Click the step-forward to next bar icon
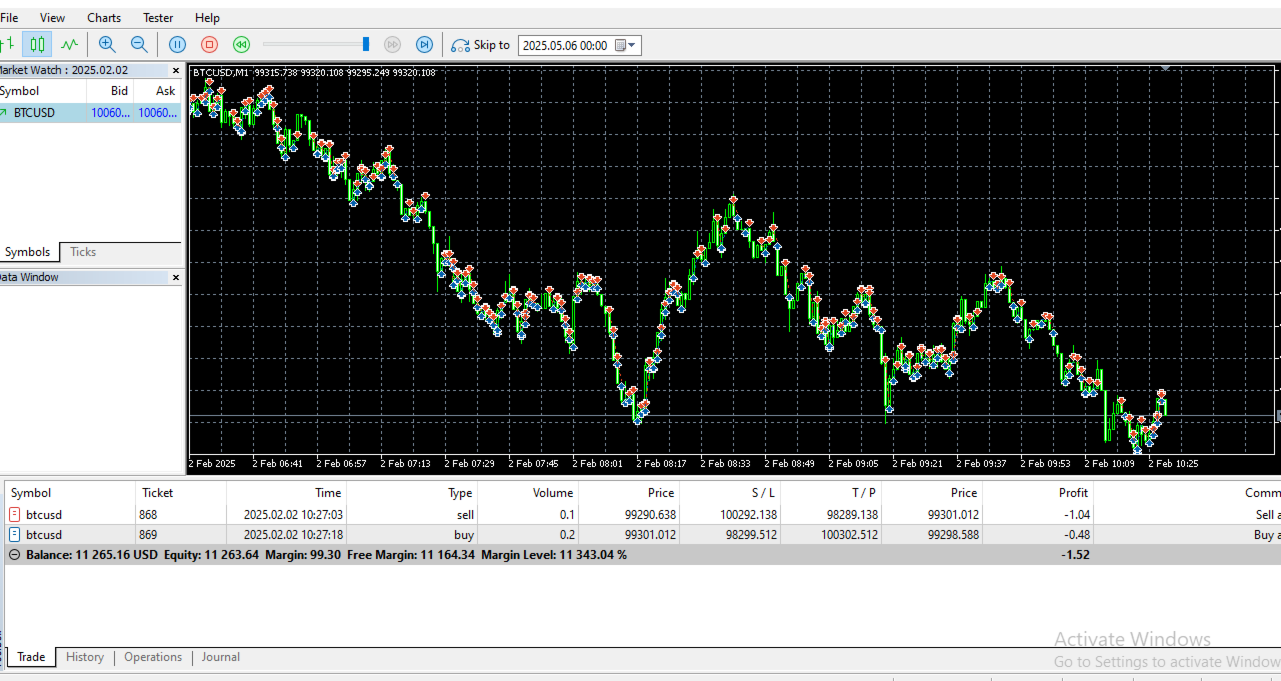This screenshot has height=681, width=1281. point(424,44)
